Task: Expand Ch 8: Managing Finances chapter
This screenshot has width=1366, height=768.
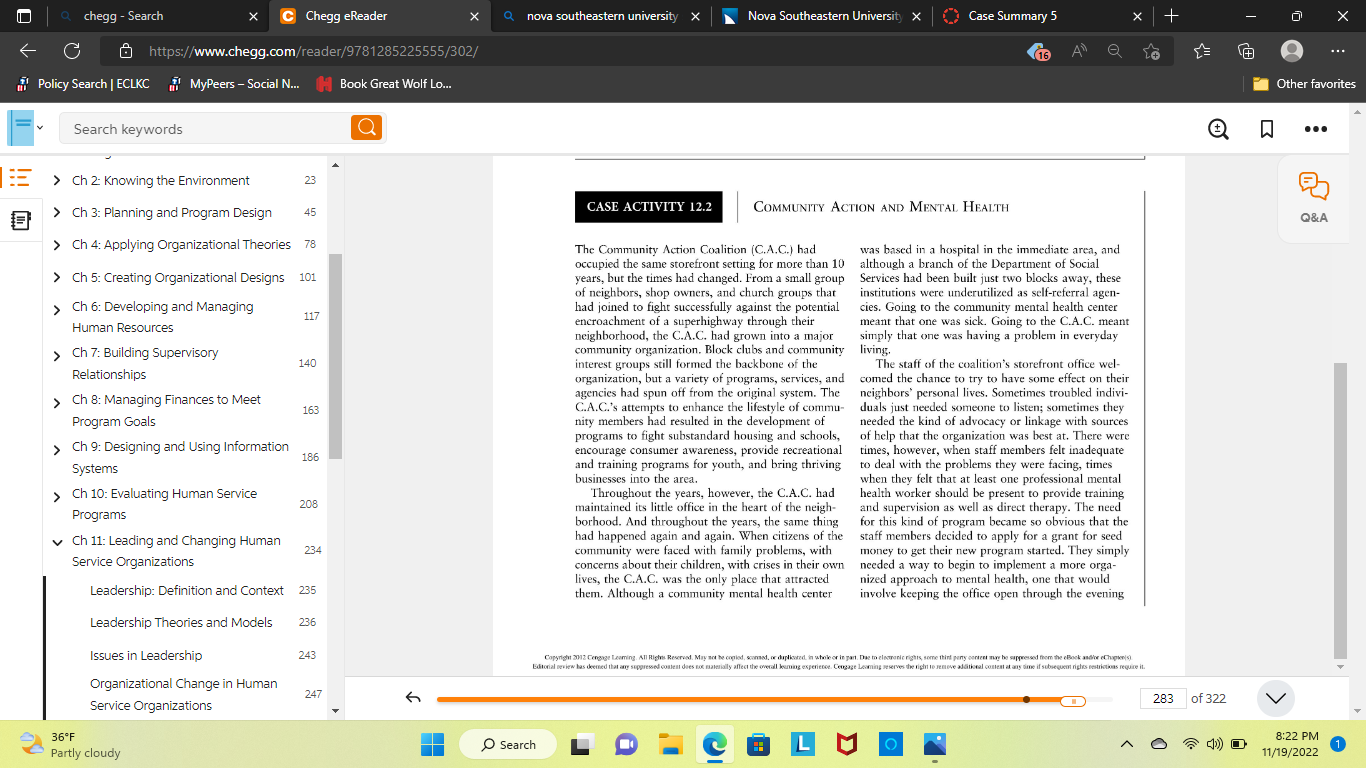Action: (x=57, y=402)
